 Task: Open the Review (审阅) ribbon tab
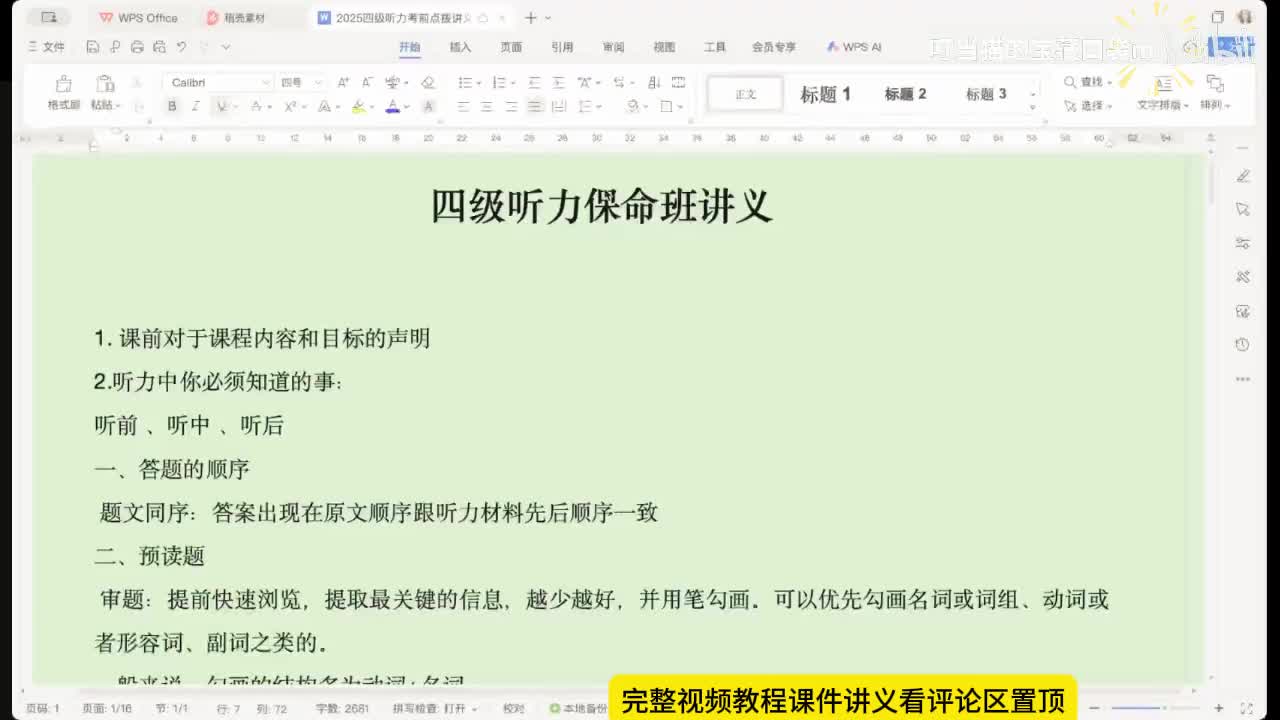[613, 47]
